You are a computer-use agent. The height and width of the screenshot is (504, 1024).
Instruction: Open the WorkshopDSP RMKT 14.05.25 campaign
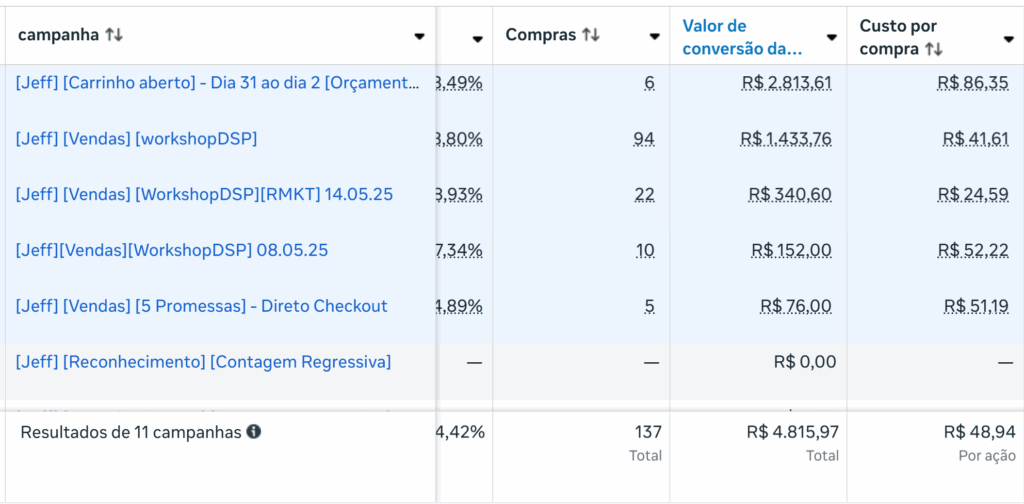coord(204,194)
